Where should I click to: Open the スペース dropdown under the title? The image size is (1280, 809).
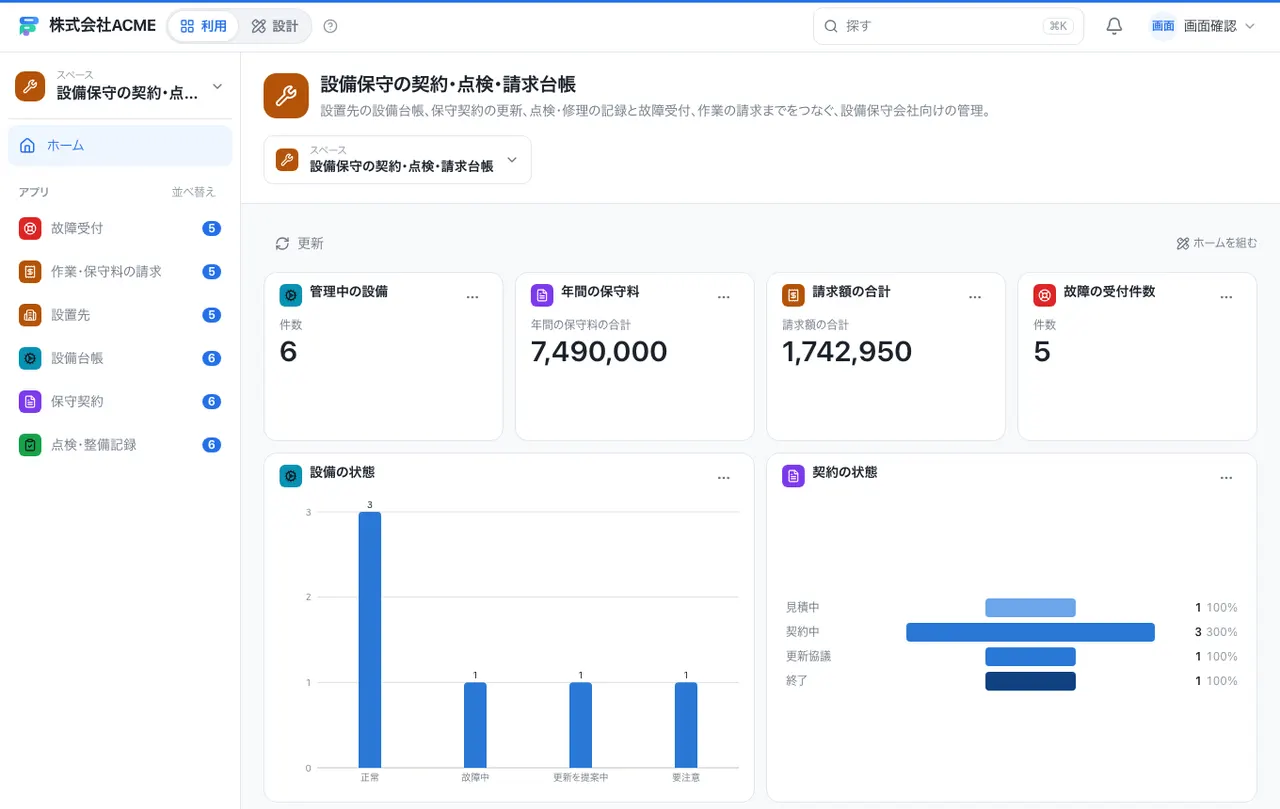tap(398, 160)
